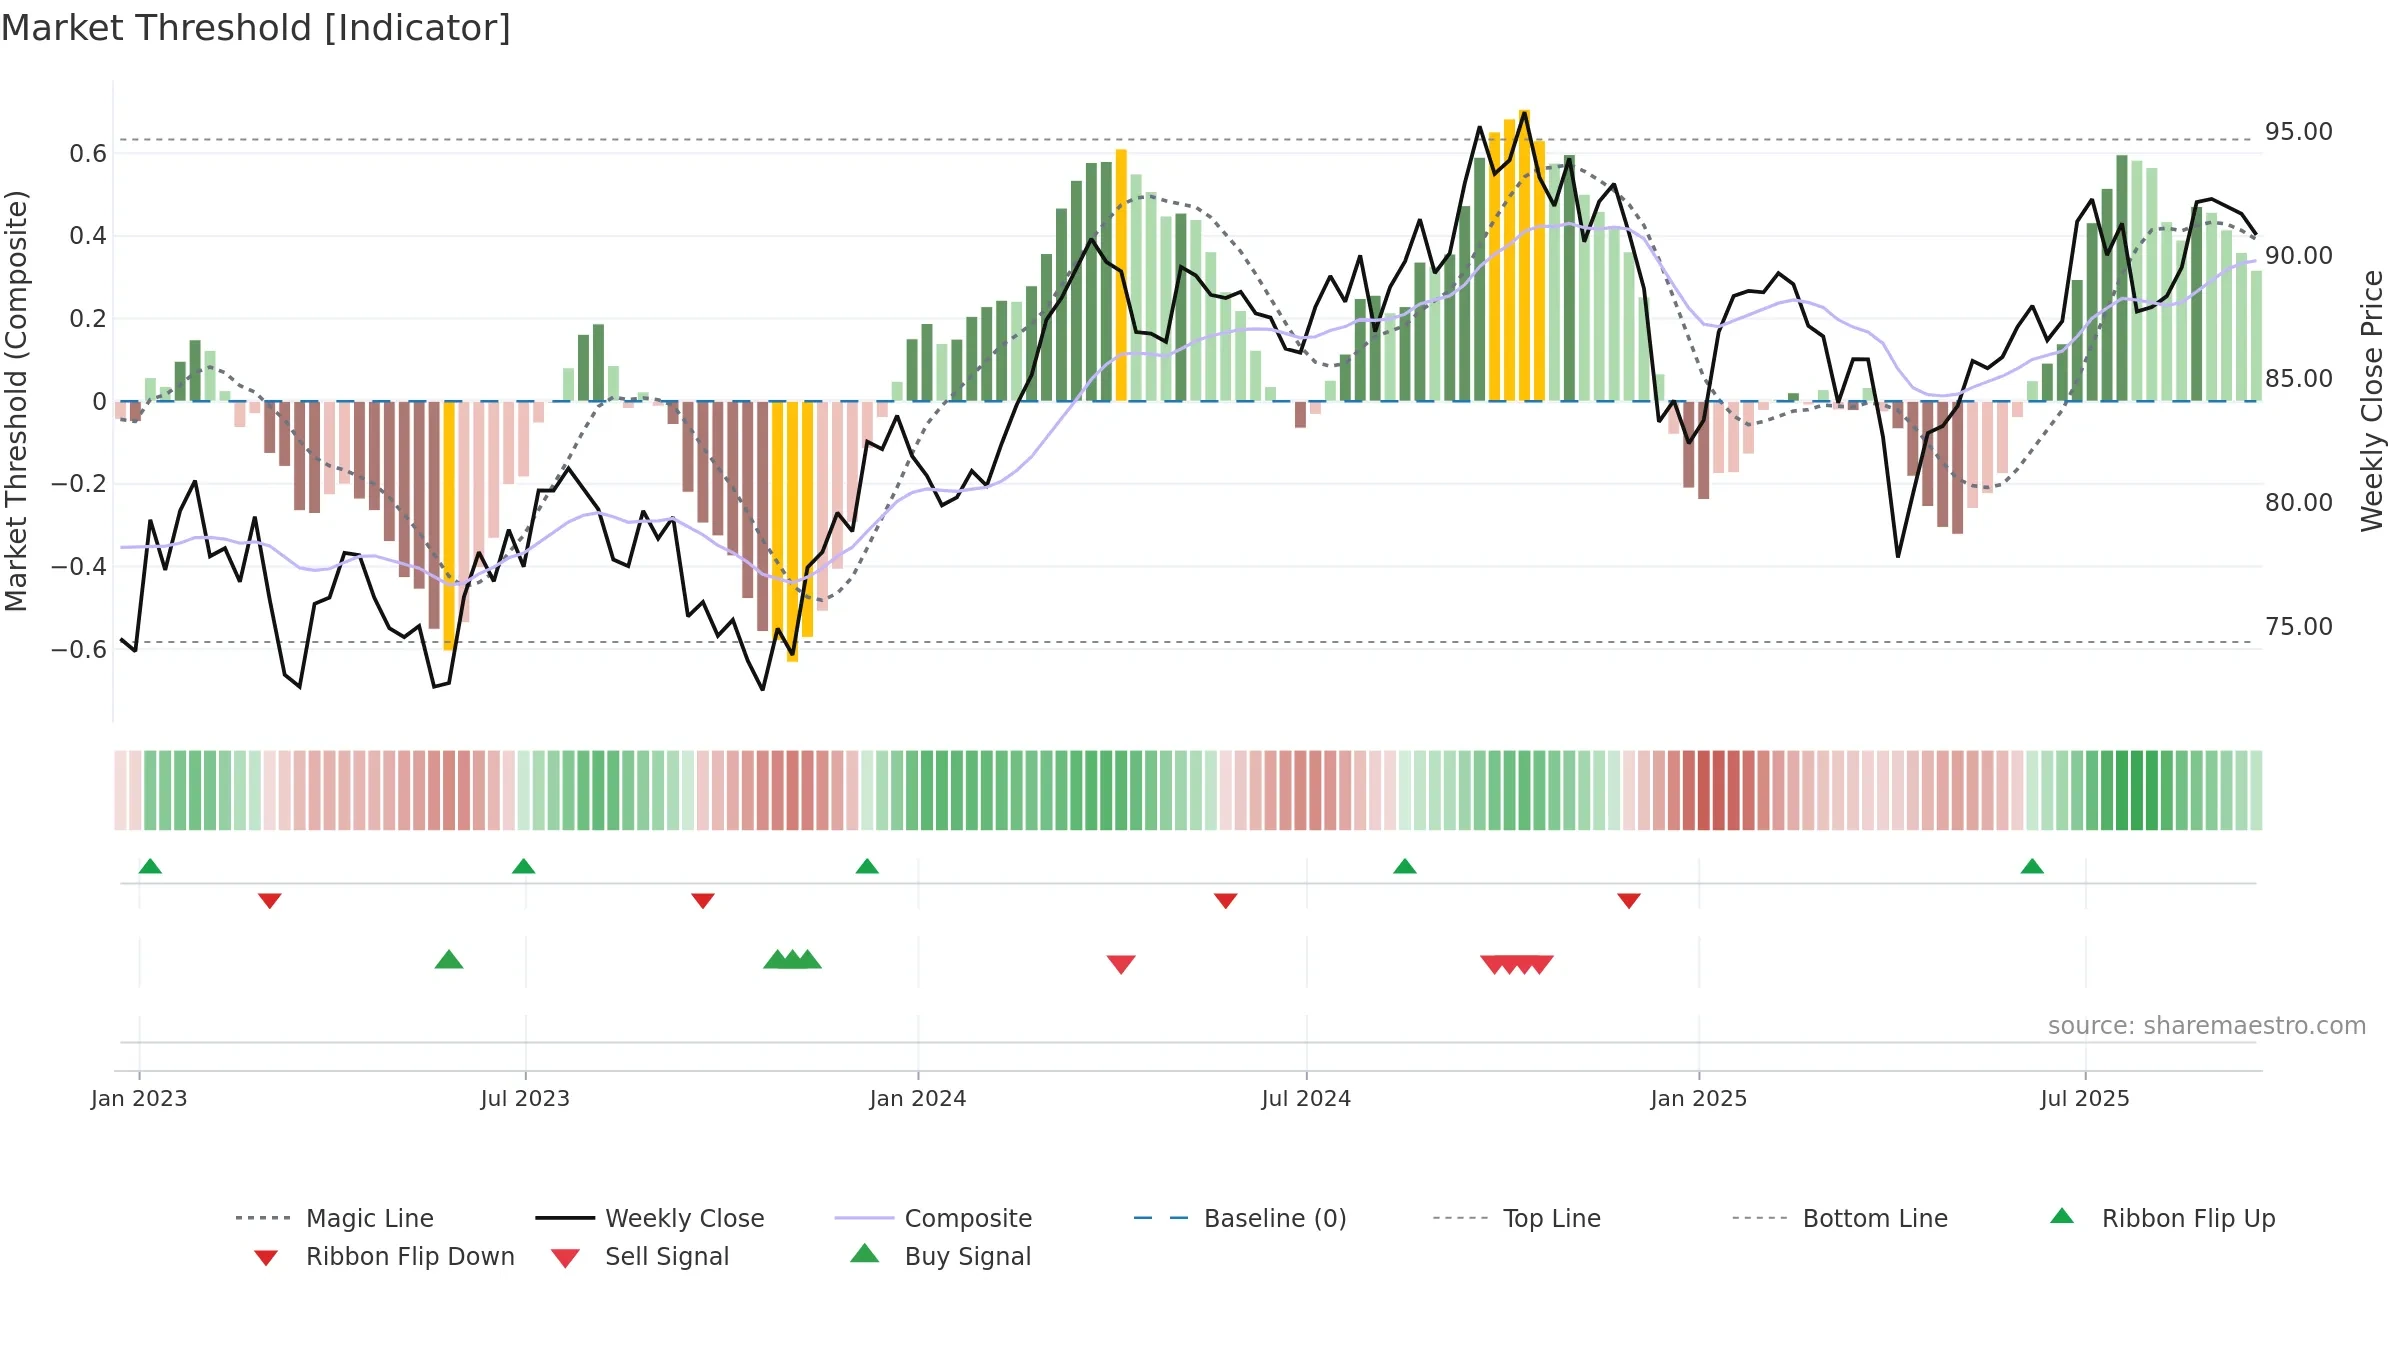
Task: Select Ribbon Flip Up marker in Dec 2023
Action: click(867, 866)
